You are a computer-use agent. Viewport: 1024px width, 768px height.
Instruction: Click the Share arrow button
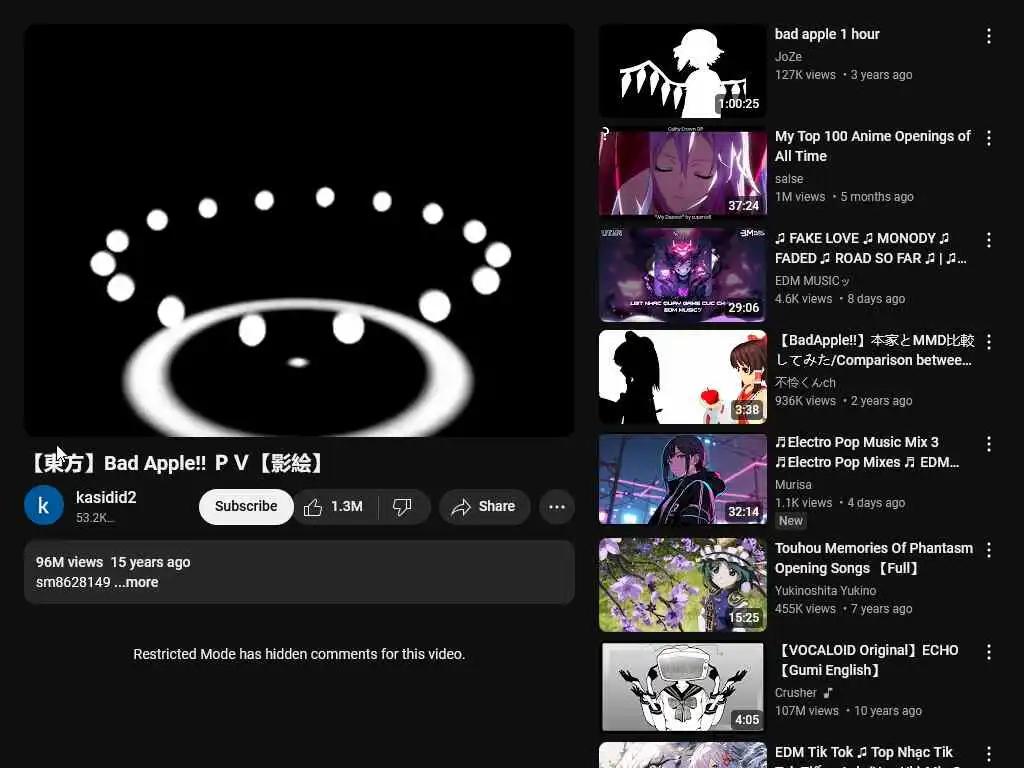484,507
